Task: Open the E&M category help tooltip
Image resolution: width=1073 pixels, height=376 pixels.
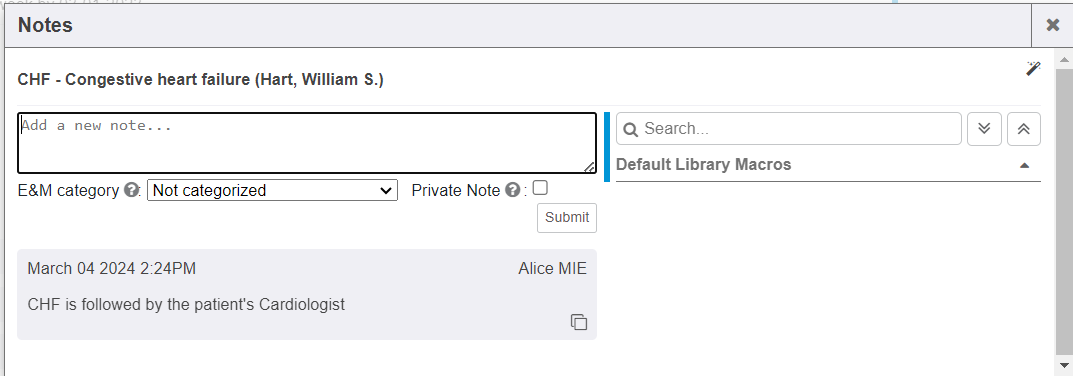Action: (131, 190)
